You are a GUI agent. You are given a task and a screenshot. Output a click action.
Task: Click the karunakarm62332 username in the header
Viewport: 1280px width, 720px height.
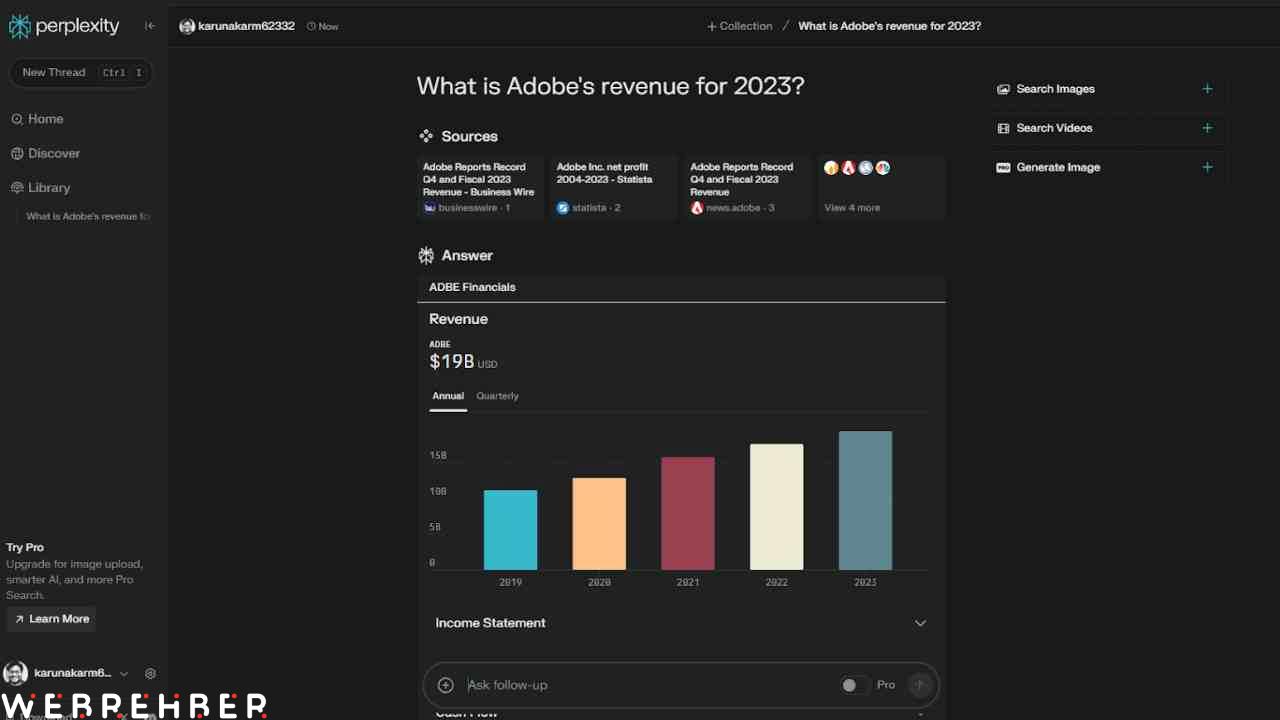[245, 26]
